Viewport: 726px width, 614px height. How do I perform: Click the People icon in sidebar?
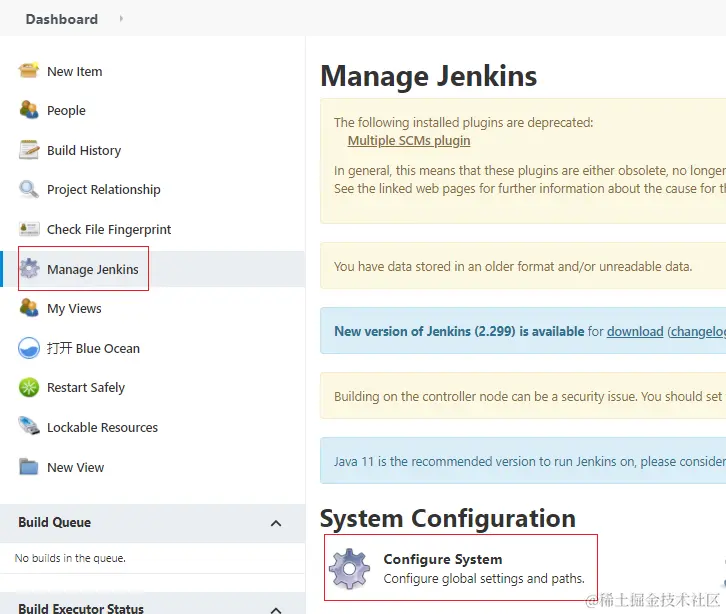[29, 110]
